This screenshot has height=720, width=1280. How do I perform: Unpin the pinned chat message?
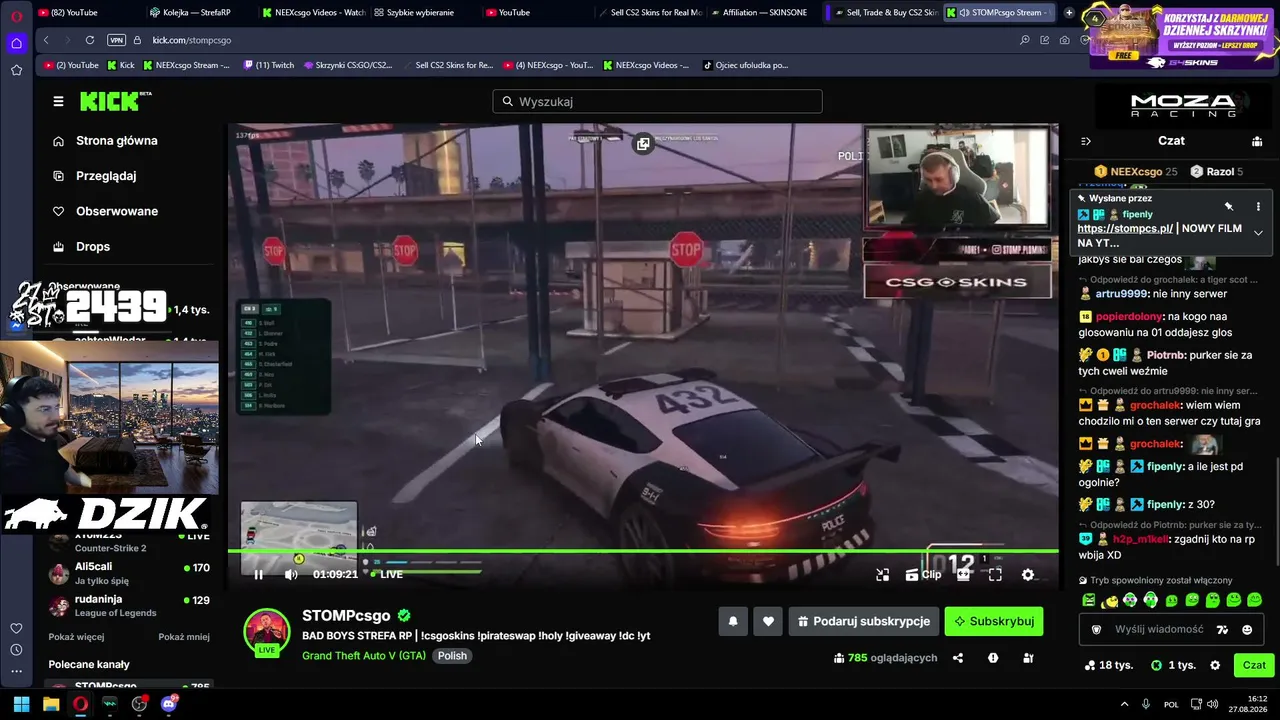click(1229, 206)
